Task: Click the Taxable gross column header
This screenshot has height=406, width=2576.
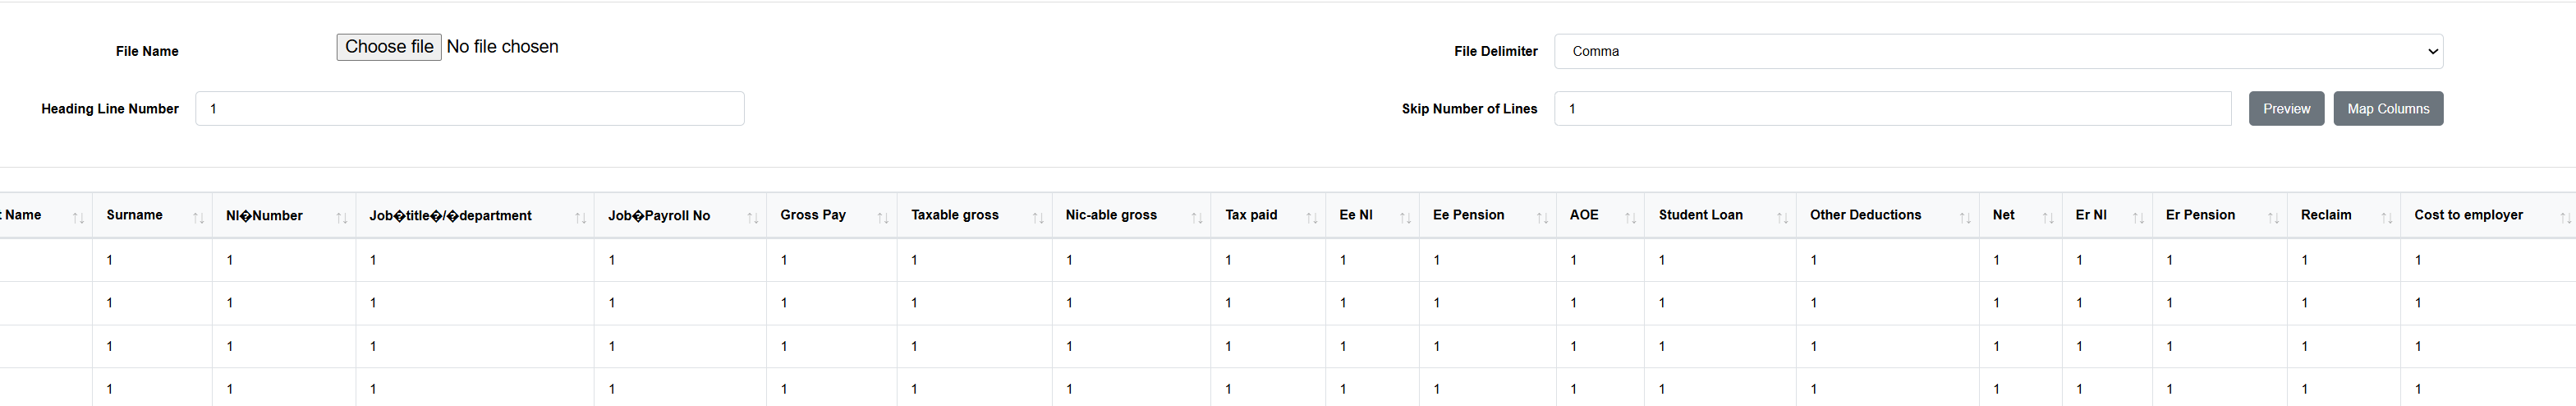Action: [x=954, y=215]
